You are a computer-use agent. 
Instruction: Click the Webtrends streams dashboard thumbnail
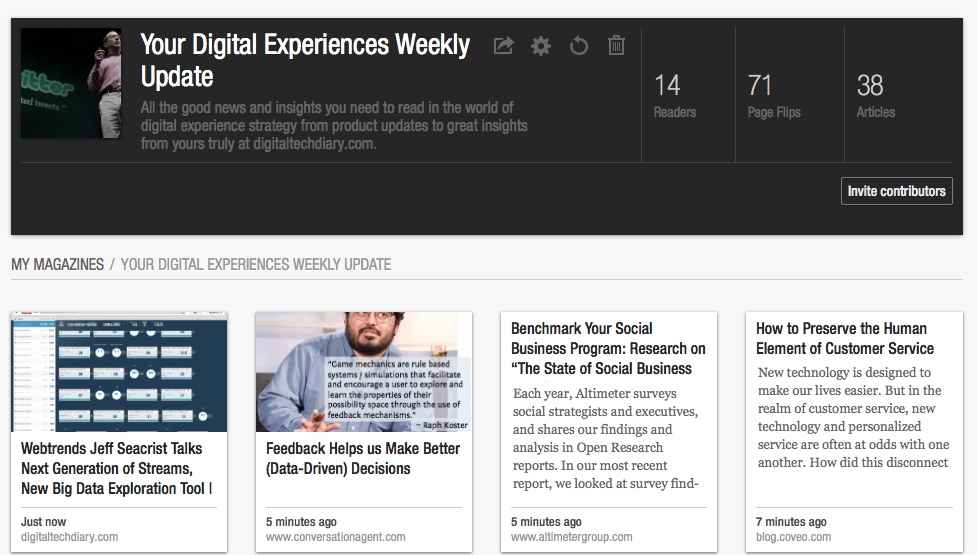point(119,372)
